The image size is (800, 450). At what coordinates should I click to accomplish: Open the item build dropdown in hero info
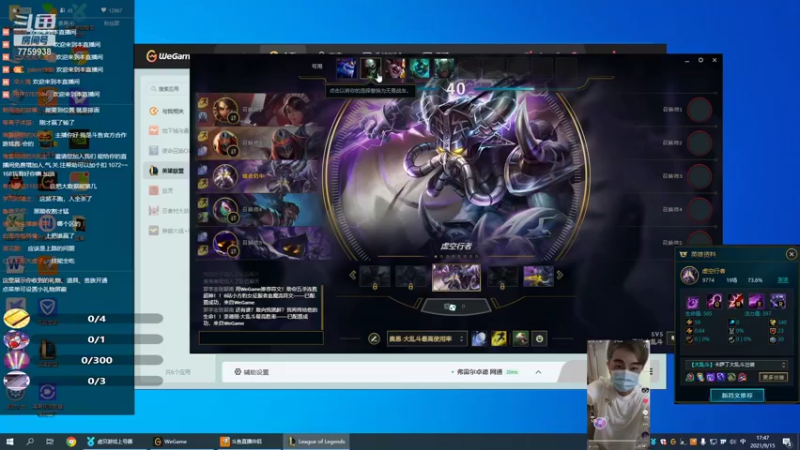click(x=737, y=365)
